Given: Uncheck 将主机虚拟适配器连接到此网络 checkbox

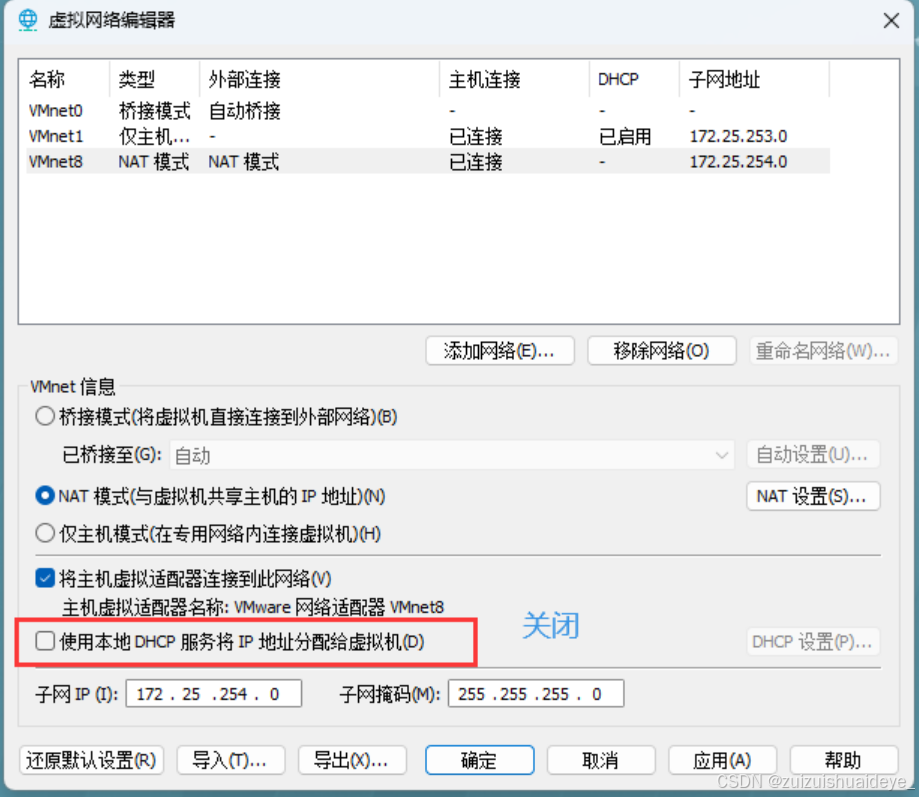Looking at the screenshot, I should click(45, 578).
